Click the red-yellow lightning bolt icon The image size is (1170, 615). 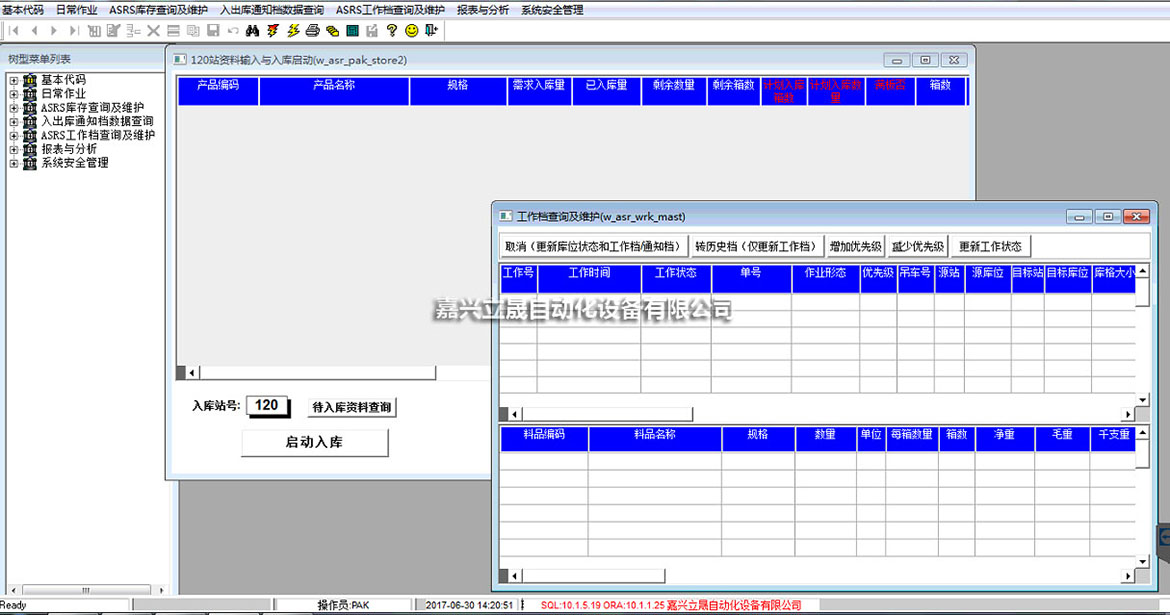(x=273, y=31)
